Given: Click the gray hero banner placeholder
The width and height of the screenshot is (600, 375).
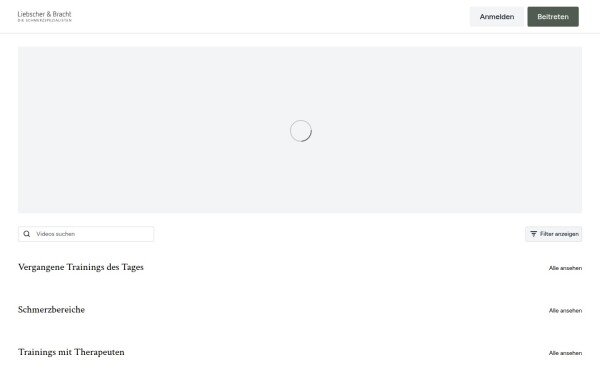Looking at the screenshot, I should pos(300,130).
